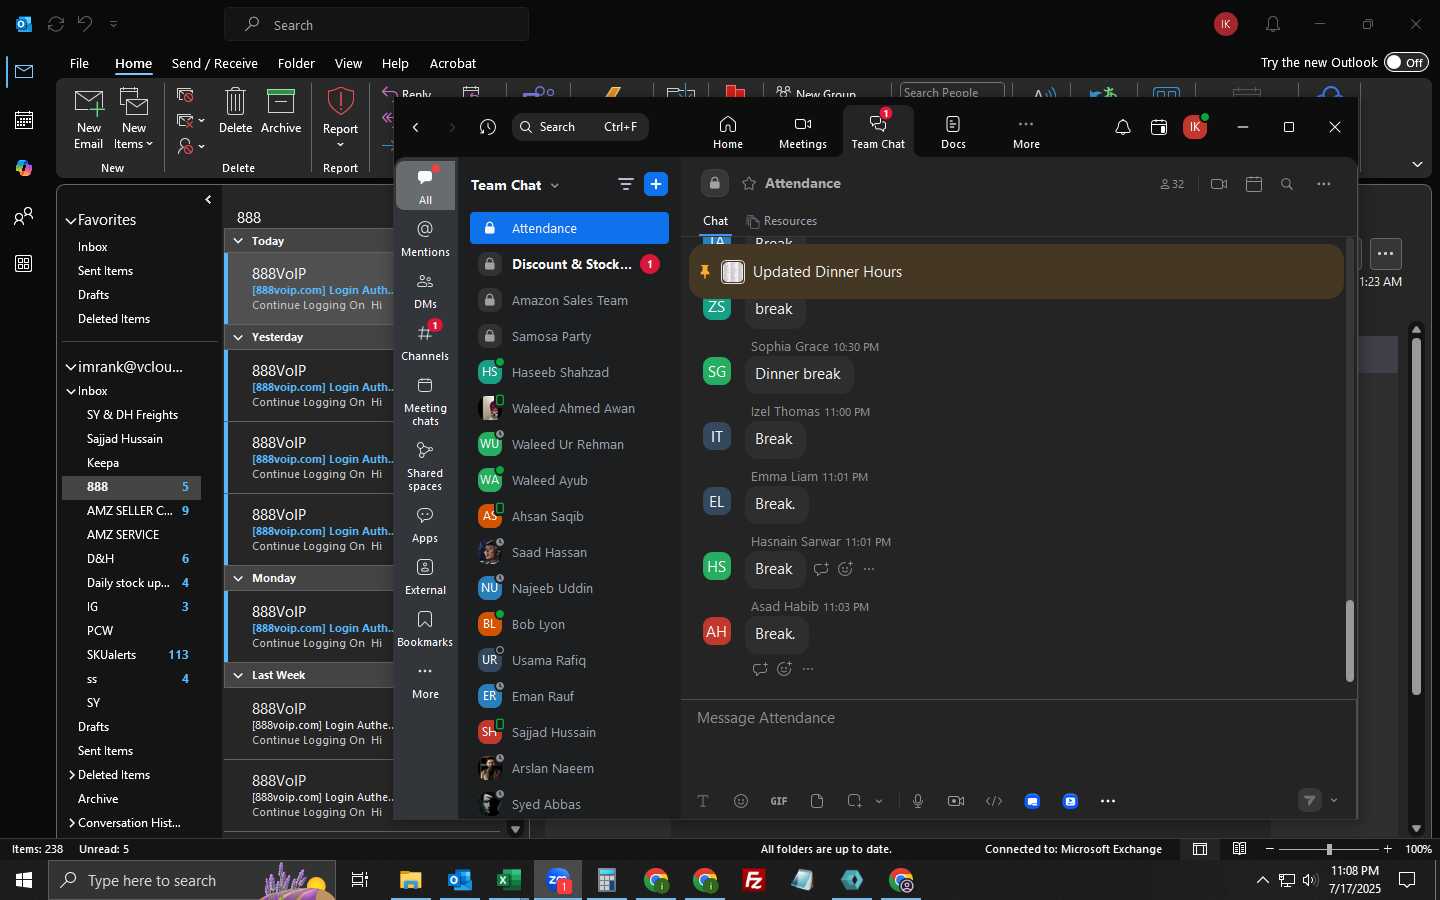Select the SKUalerts folder in Outlook
Image resolution: width=1440 pixels, height=900 pixels.
point(132,655)
